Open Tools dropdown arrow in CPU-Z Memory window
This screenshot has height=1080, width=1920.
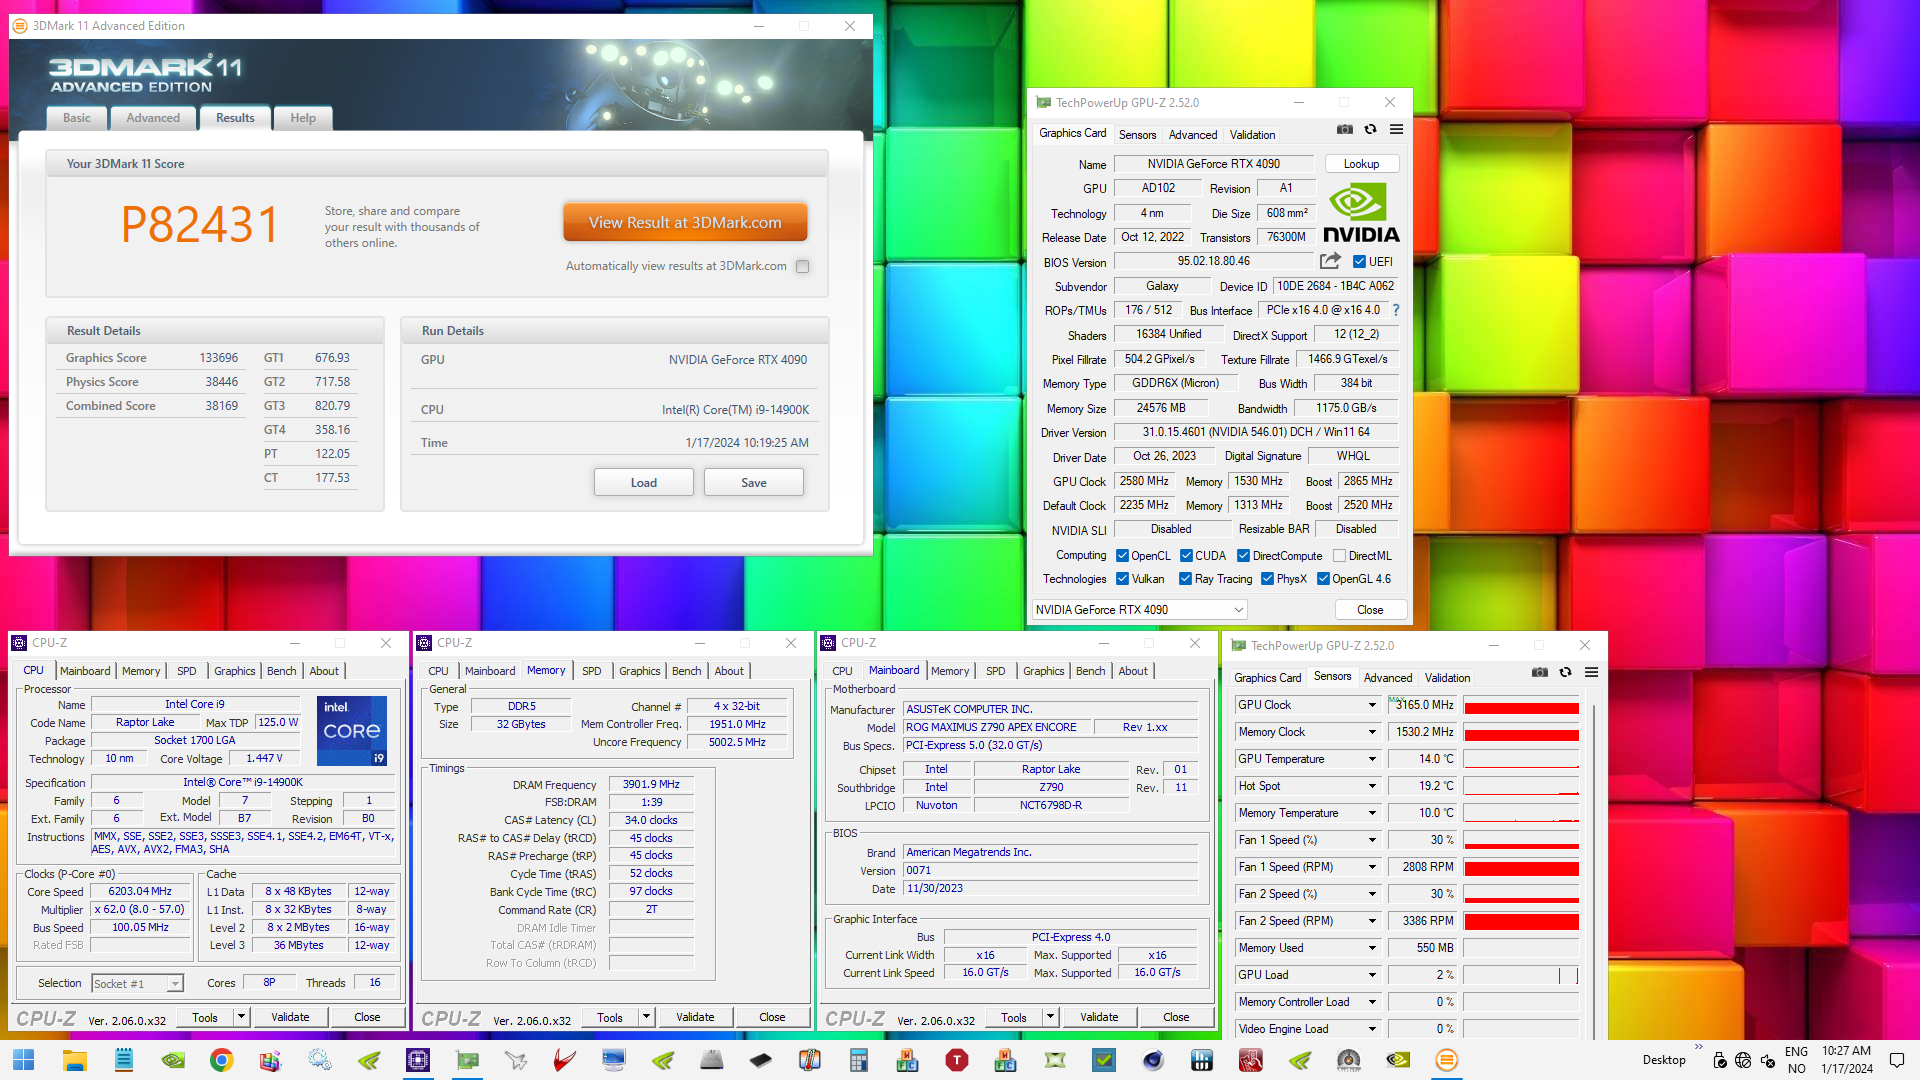pyautogui.click(x=646, y=1017)
